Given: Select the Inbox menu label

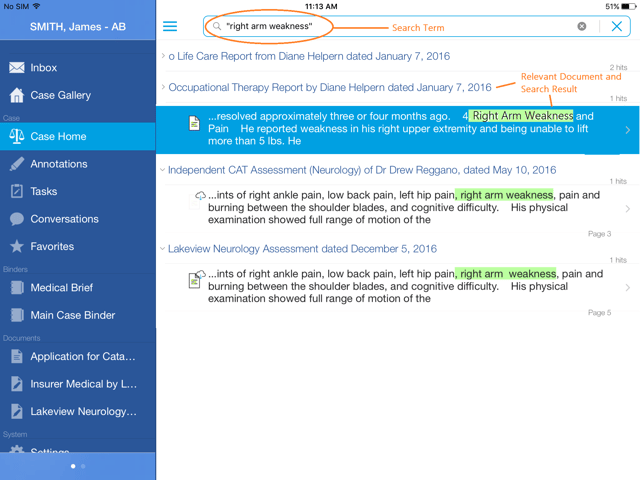Looking at the screenshot, I should point(44,68).
